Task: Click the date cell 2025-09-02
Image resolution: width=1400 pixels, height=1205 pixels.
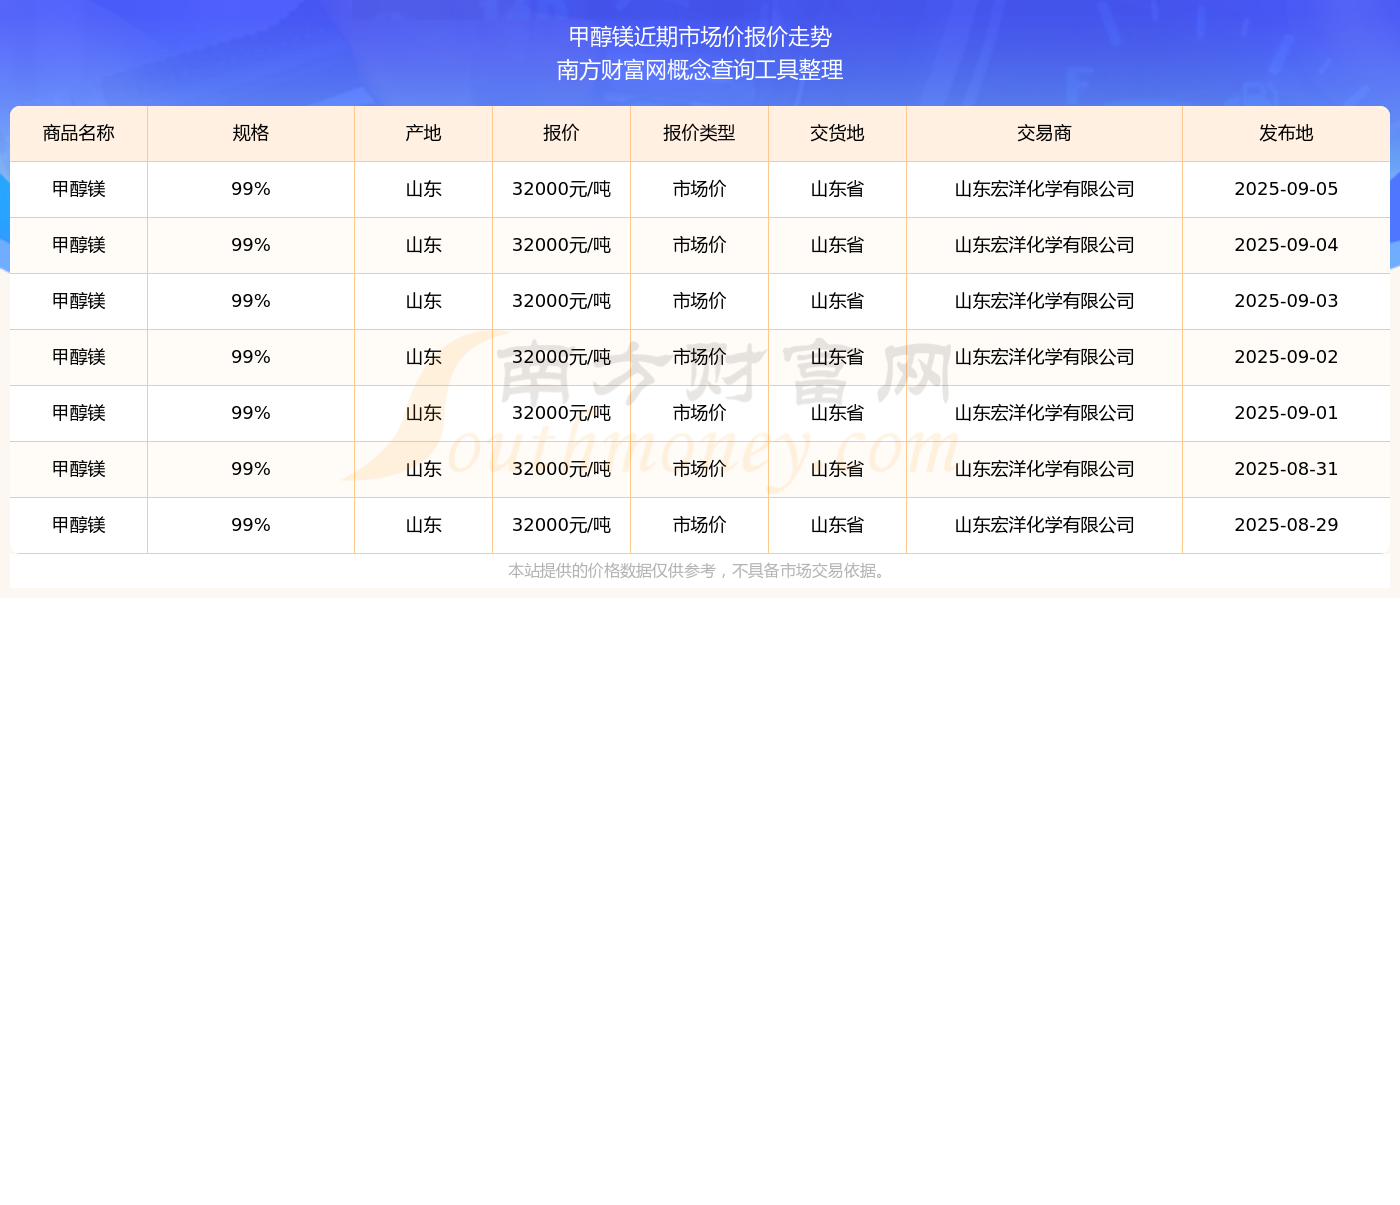Action: point(1286,358)
